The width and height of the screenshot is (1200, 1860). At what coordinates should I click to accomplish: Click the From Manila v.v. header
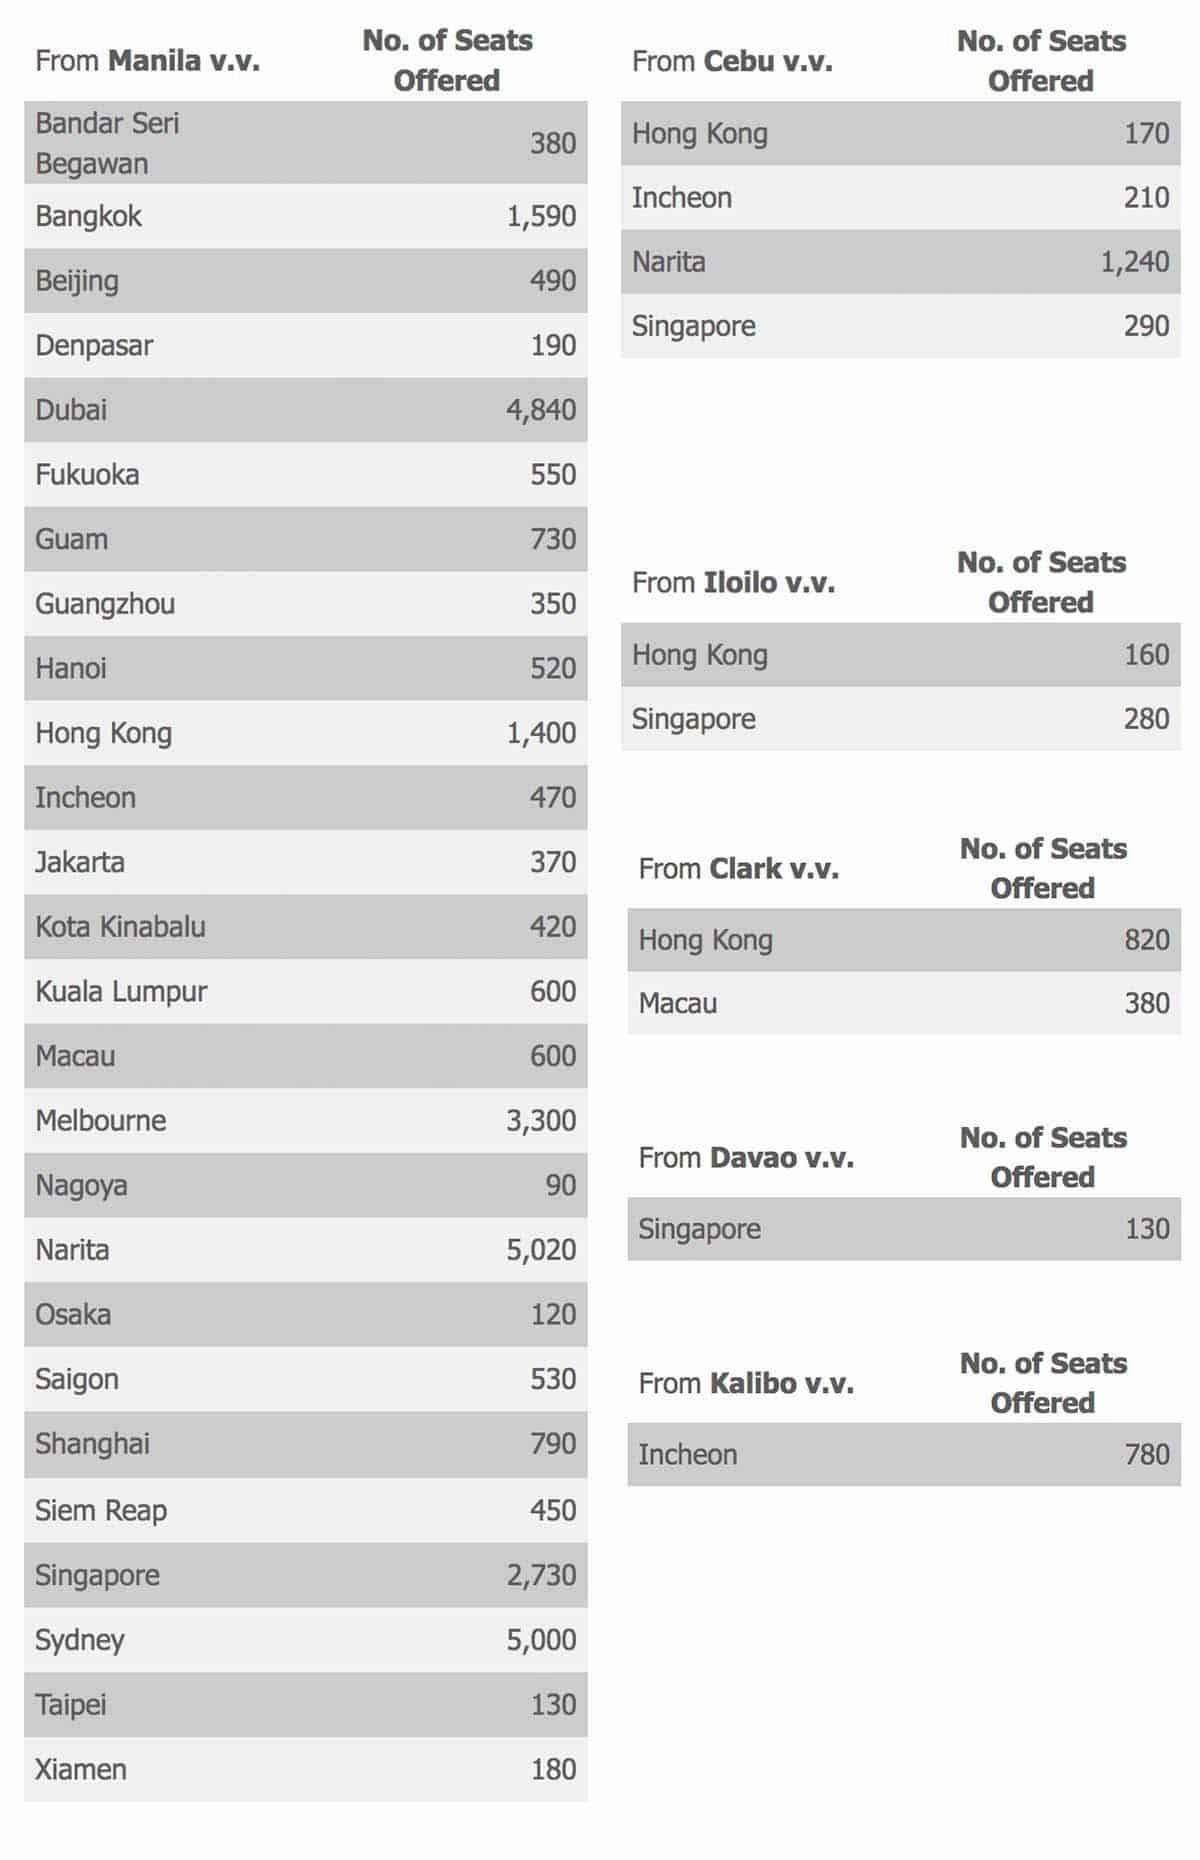[x=148, y=61]
